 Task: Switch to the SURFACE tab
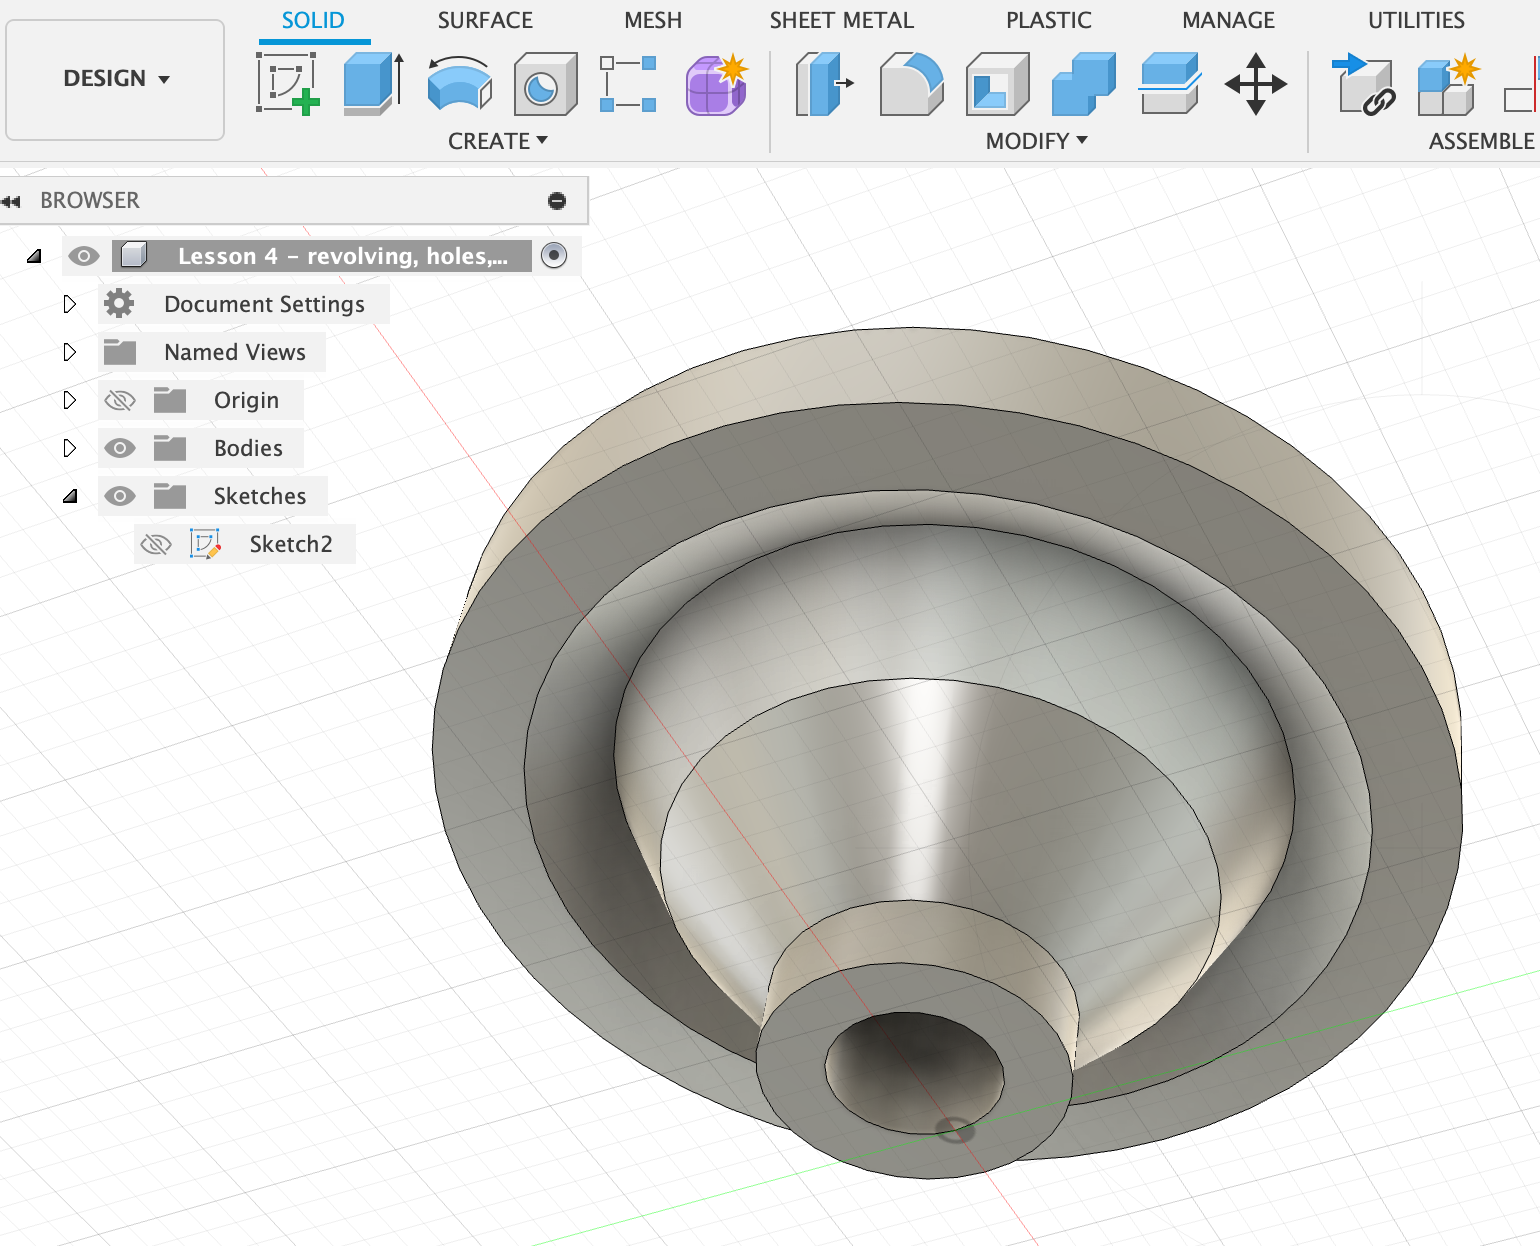tap(485, 20)
